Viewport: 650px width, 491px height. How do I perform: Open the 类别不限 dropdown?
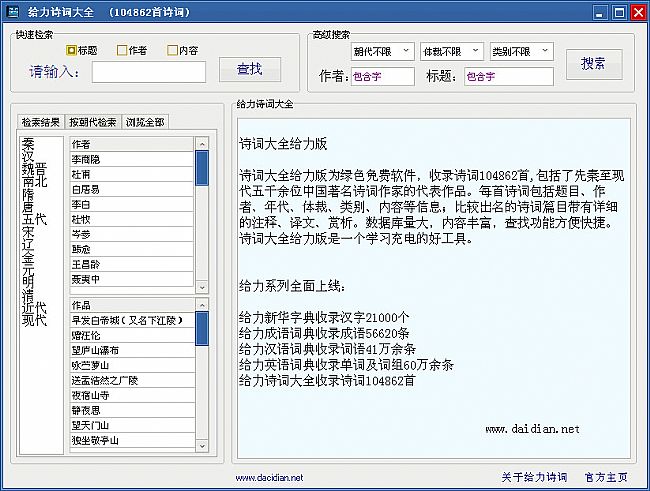point(521,51)
